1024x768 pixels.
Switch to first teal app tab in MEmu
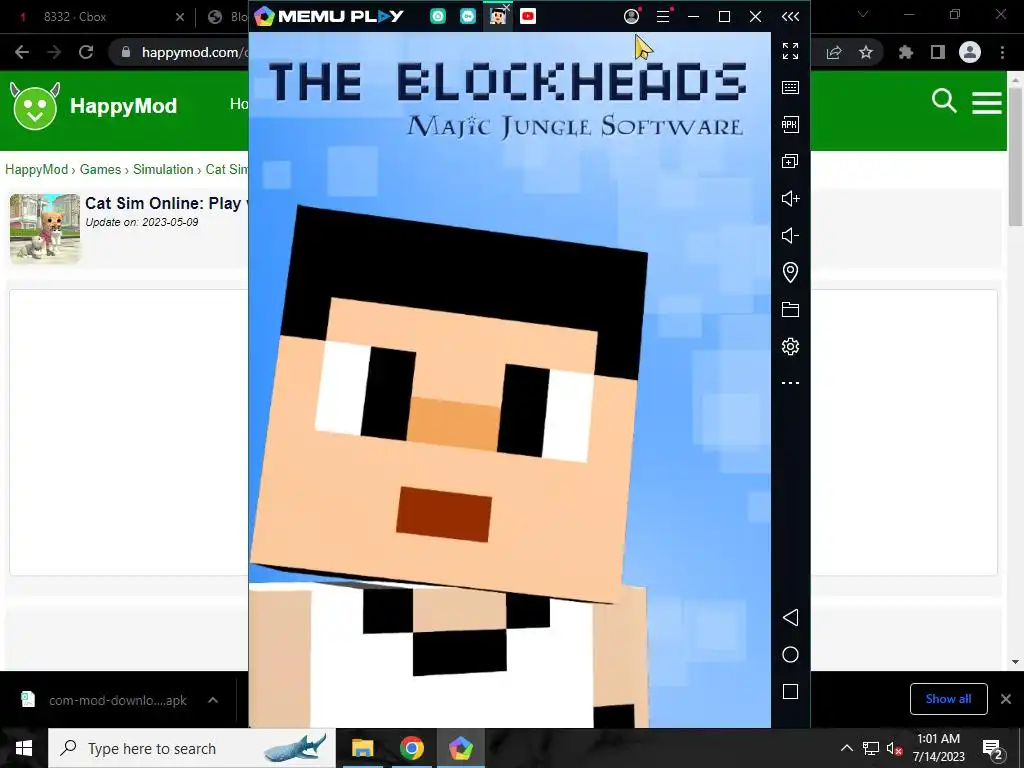[x=438, y=16]
